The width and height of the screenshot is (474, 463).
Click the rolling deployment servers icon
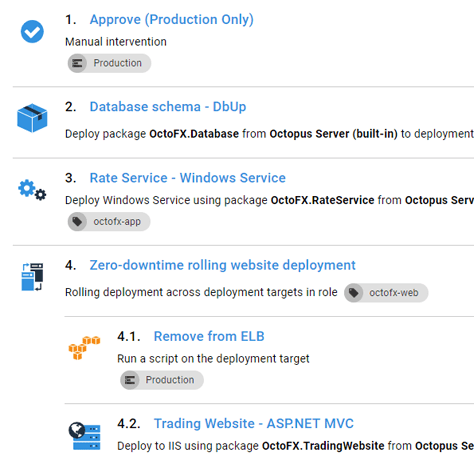pyautogui.click(x=32, y=277)
